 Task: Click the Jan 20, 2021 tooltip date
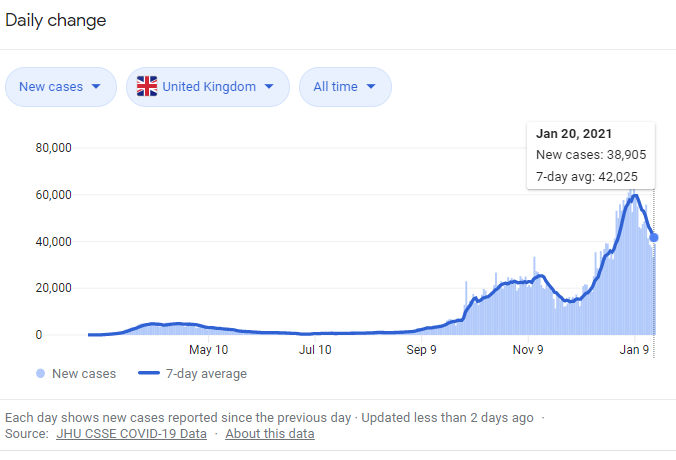click(x=574, y=133)
